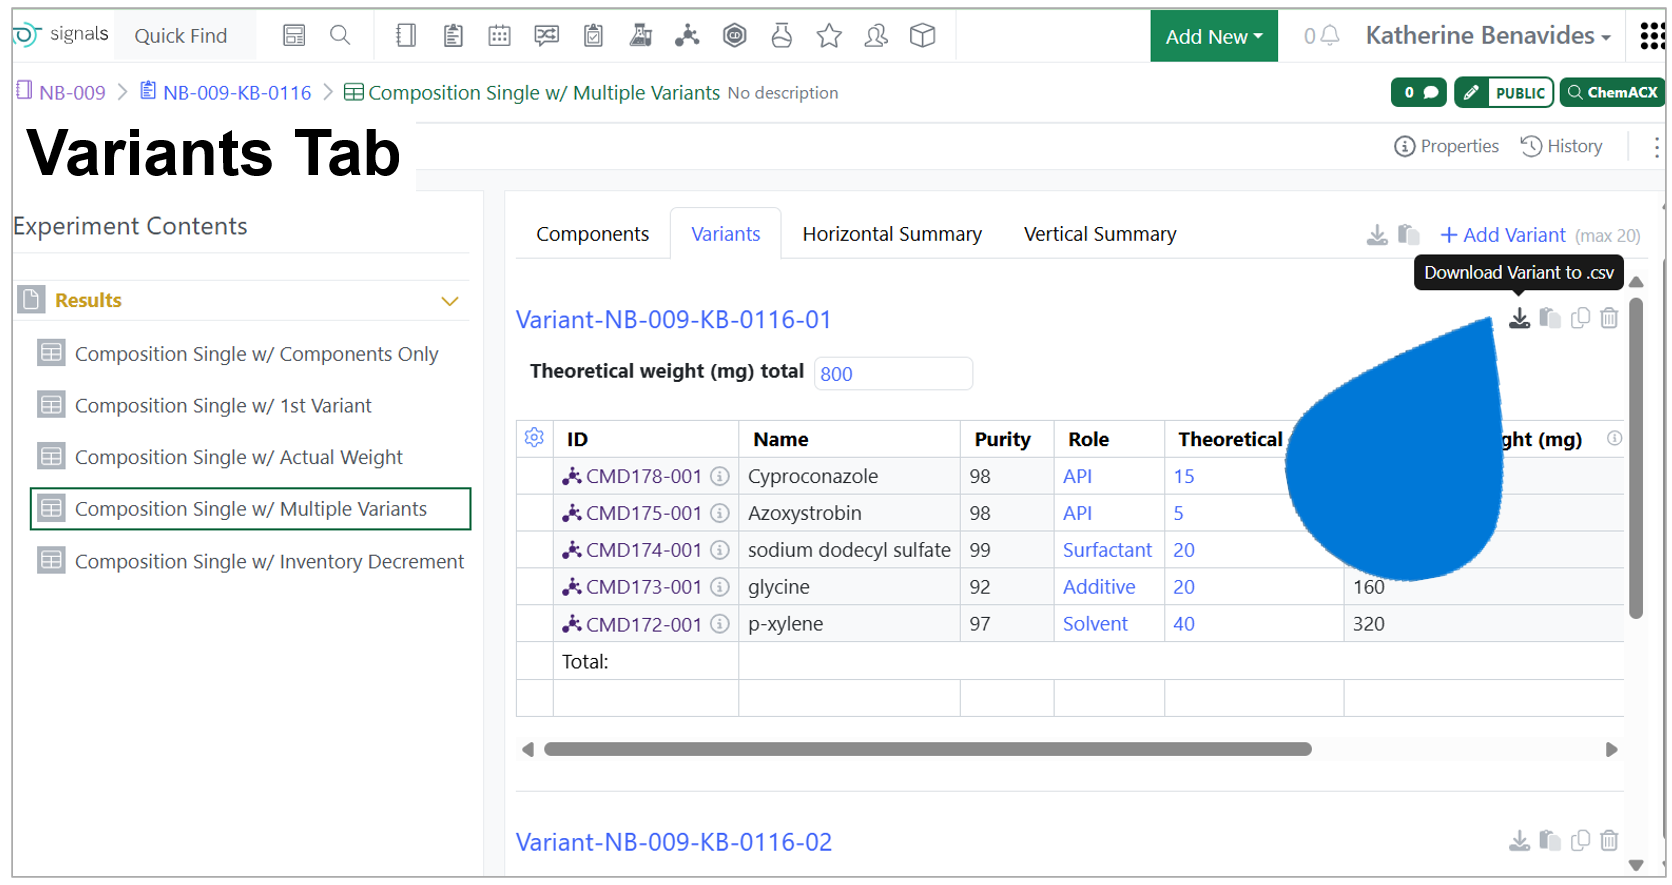Collapse the Results section chevron
The width and height of the screenshot is (1672, 885).
(450, 301)
